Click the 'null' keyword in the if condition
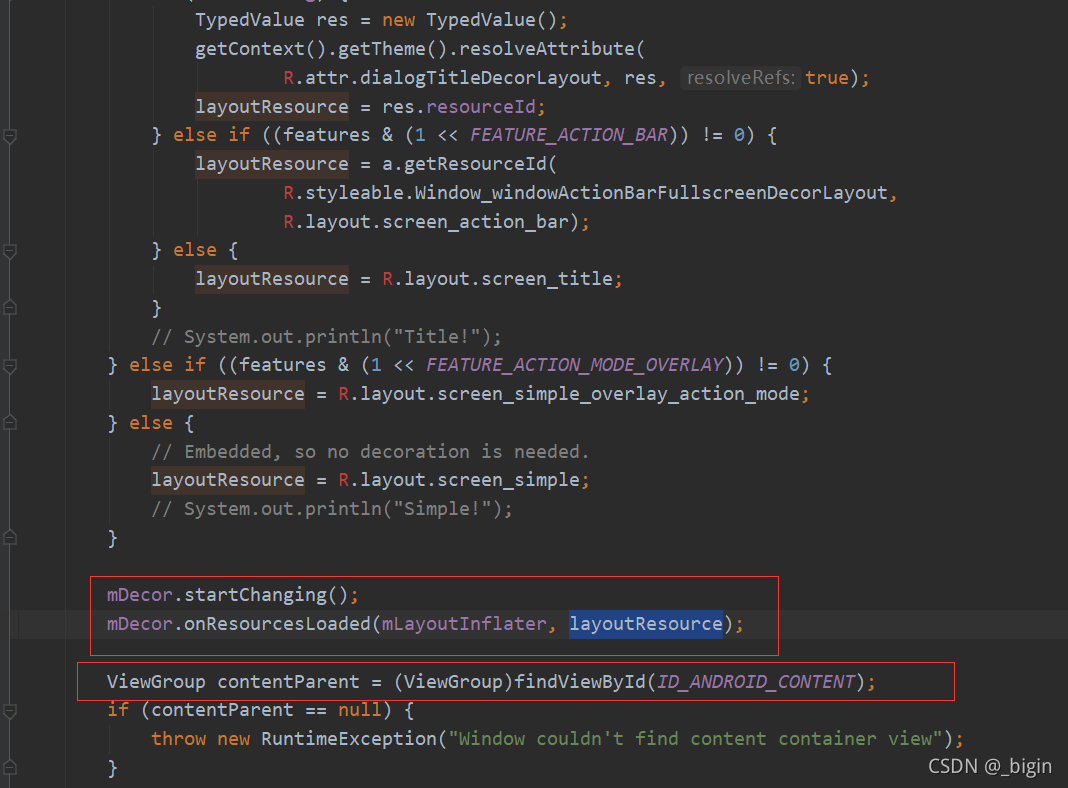Screen dimensions: 1068x788 [360, 710]
